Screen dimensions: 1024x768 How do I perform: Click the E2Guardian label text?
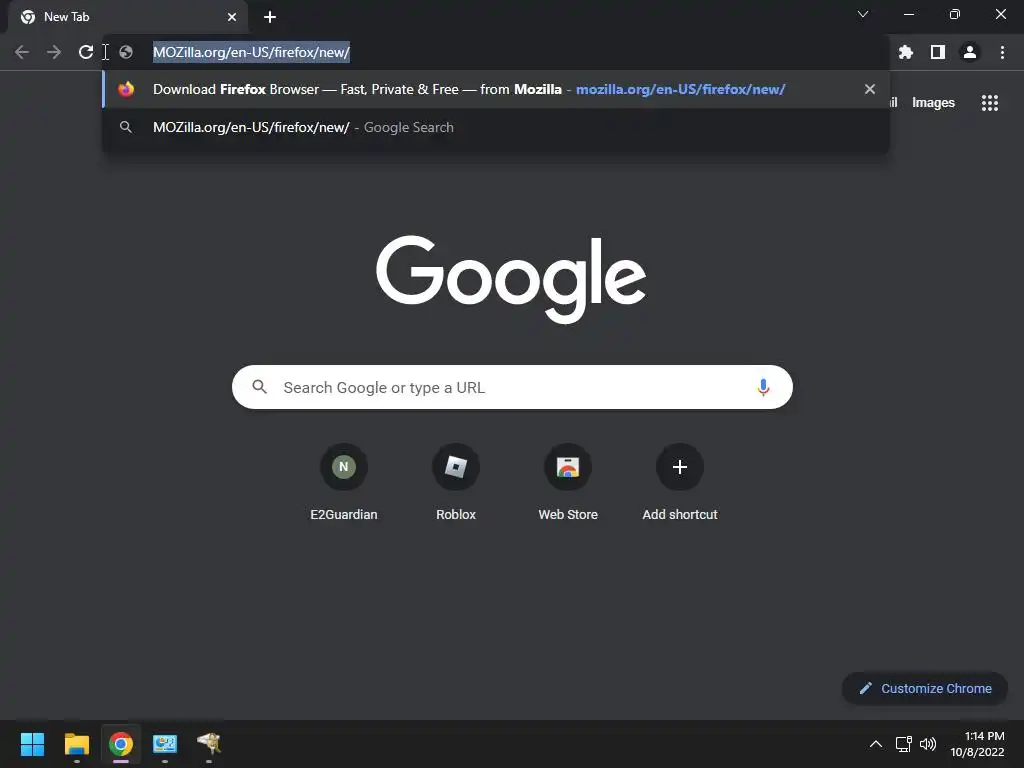(344, 515)
